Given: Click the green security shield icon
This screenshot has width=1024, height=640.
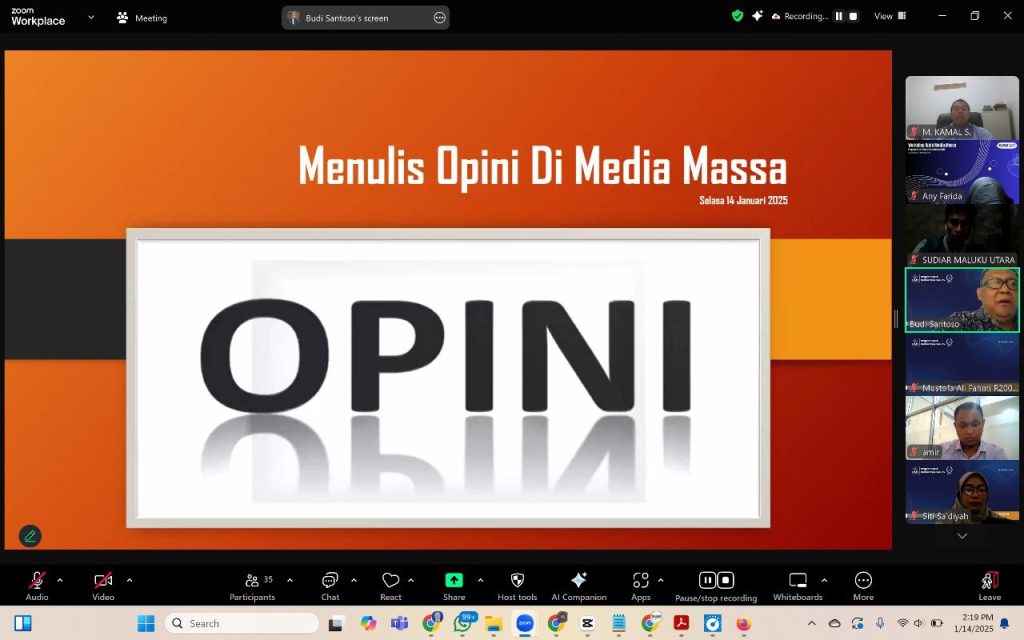Looking at the screenshot, I should tap(737, 16).
